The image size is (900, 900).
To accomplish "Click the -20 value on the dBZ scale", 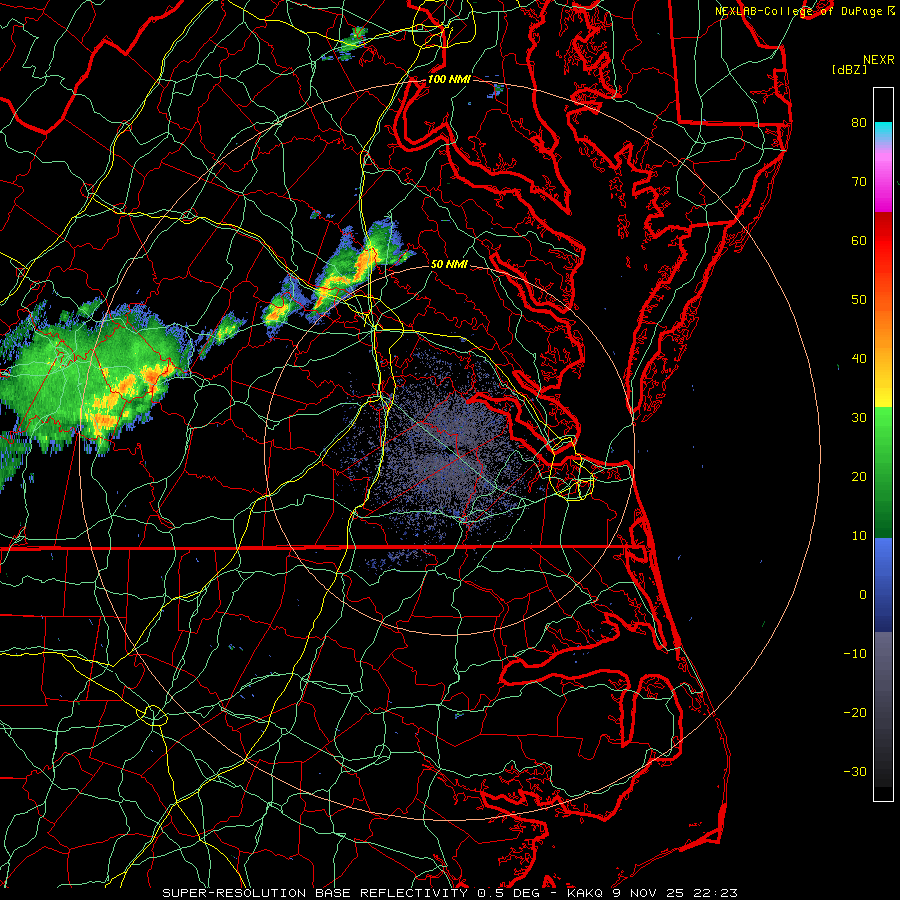I will (855, 712).
